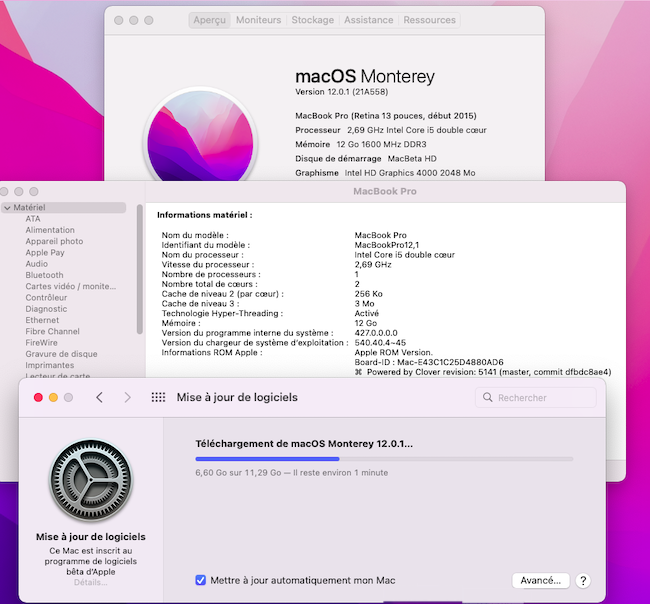Screen dimensions: 650x604
Task: Select Appareil photo in the sidebar
Action: tap(54, 241)
